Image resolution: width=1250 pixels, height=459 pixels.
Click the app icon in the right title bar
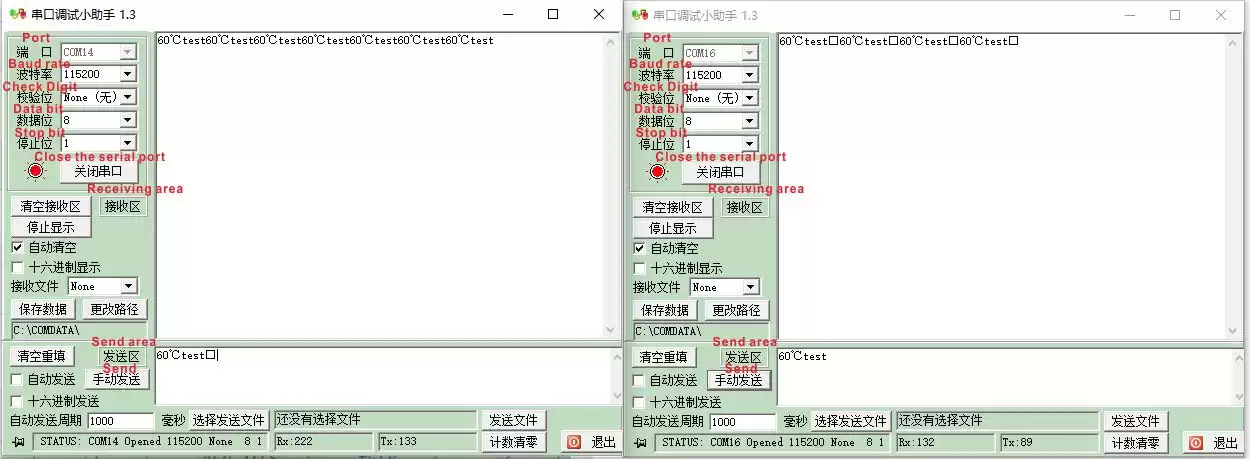[638, 16]
